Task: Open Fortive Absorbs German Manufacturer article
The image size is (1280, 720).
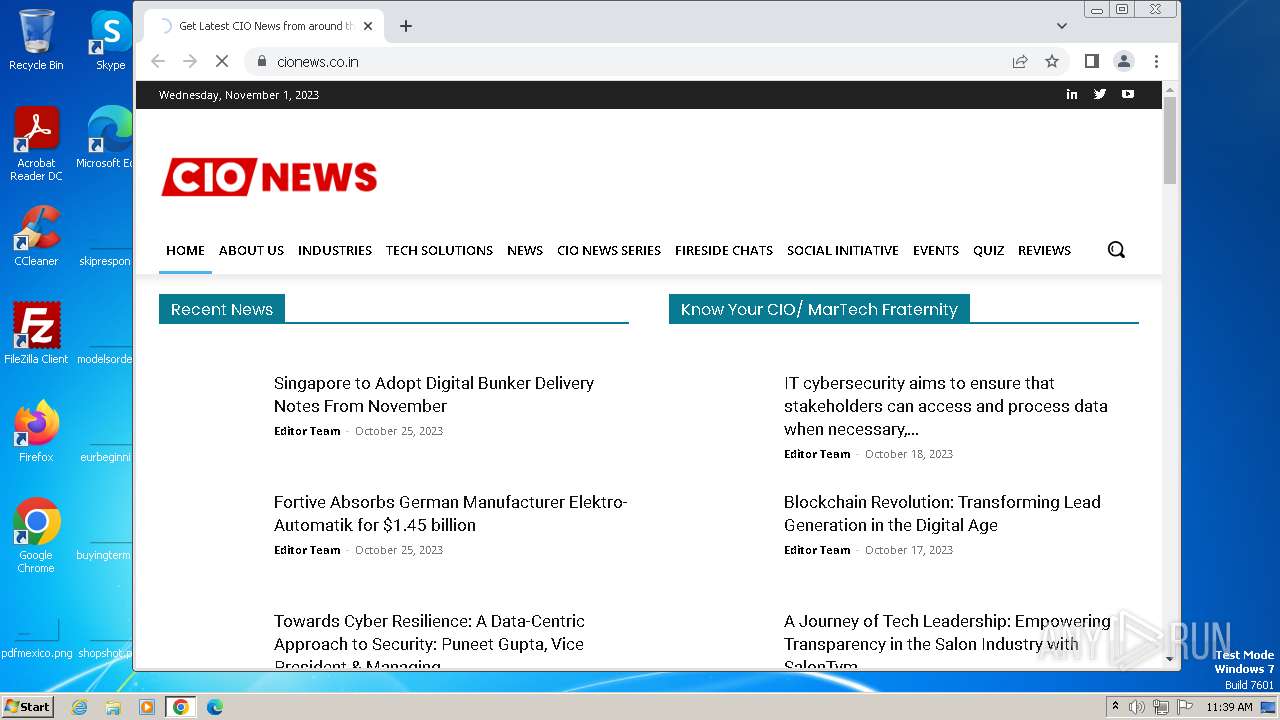Action: [x=450, y=513]
